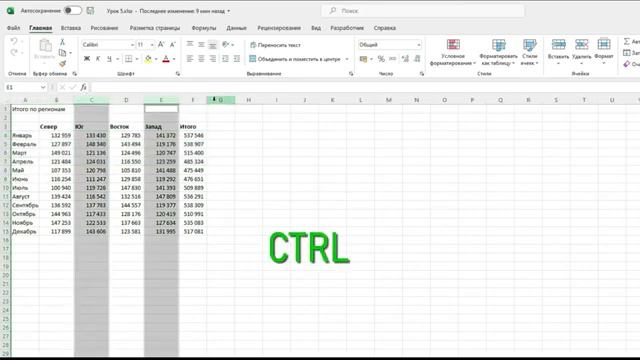Click the Increase Font Size icon
Viewport: 640px width, 360px height.
pos(161,44)
